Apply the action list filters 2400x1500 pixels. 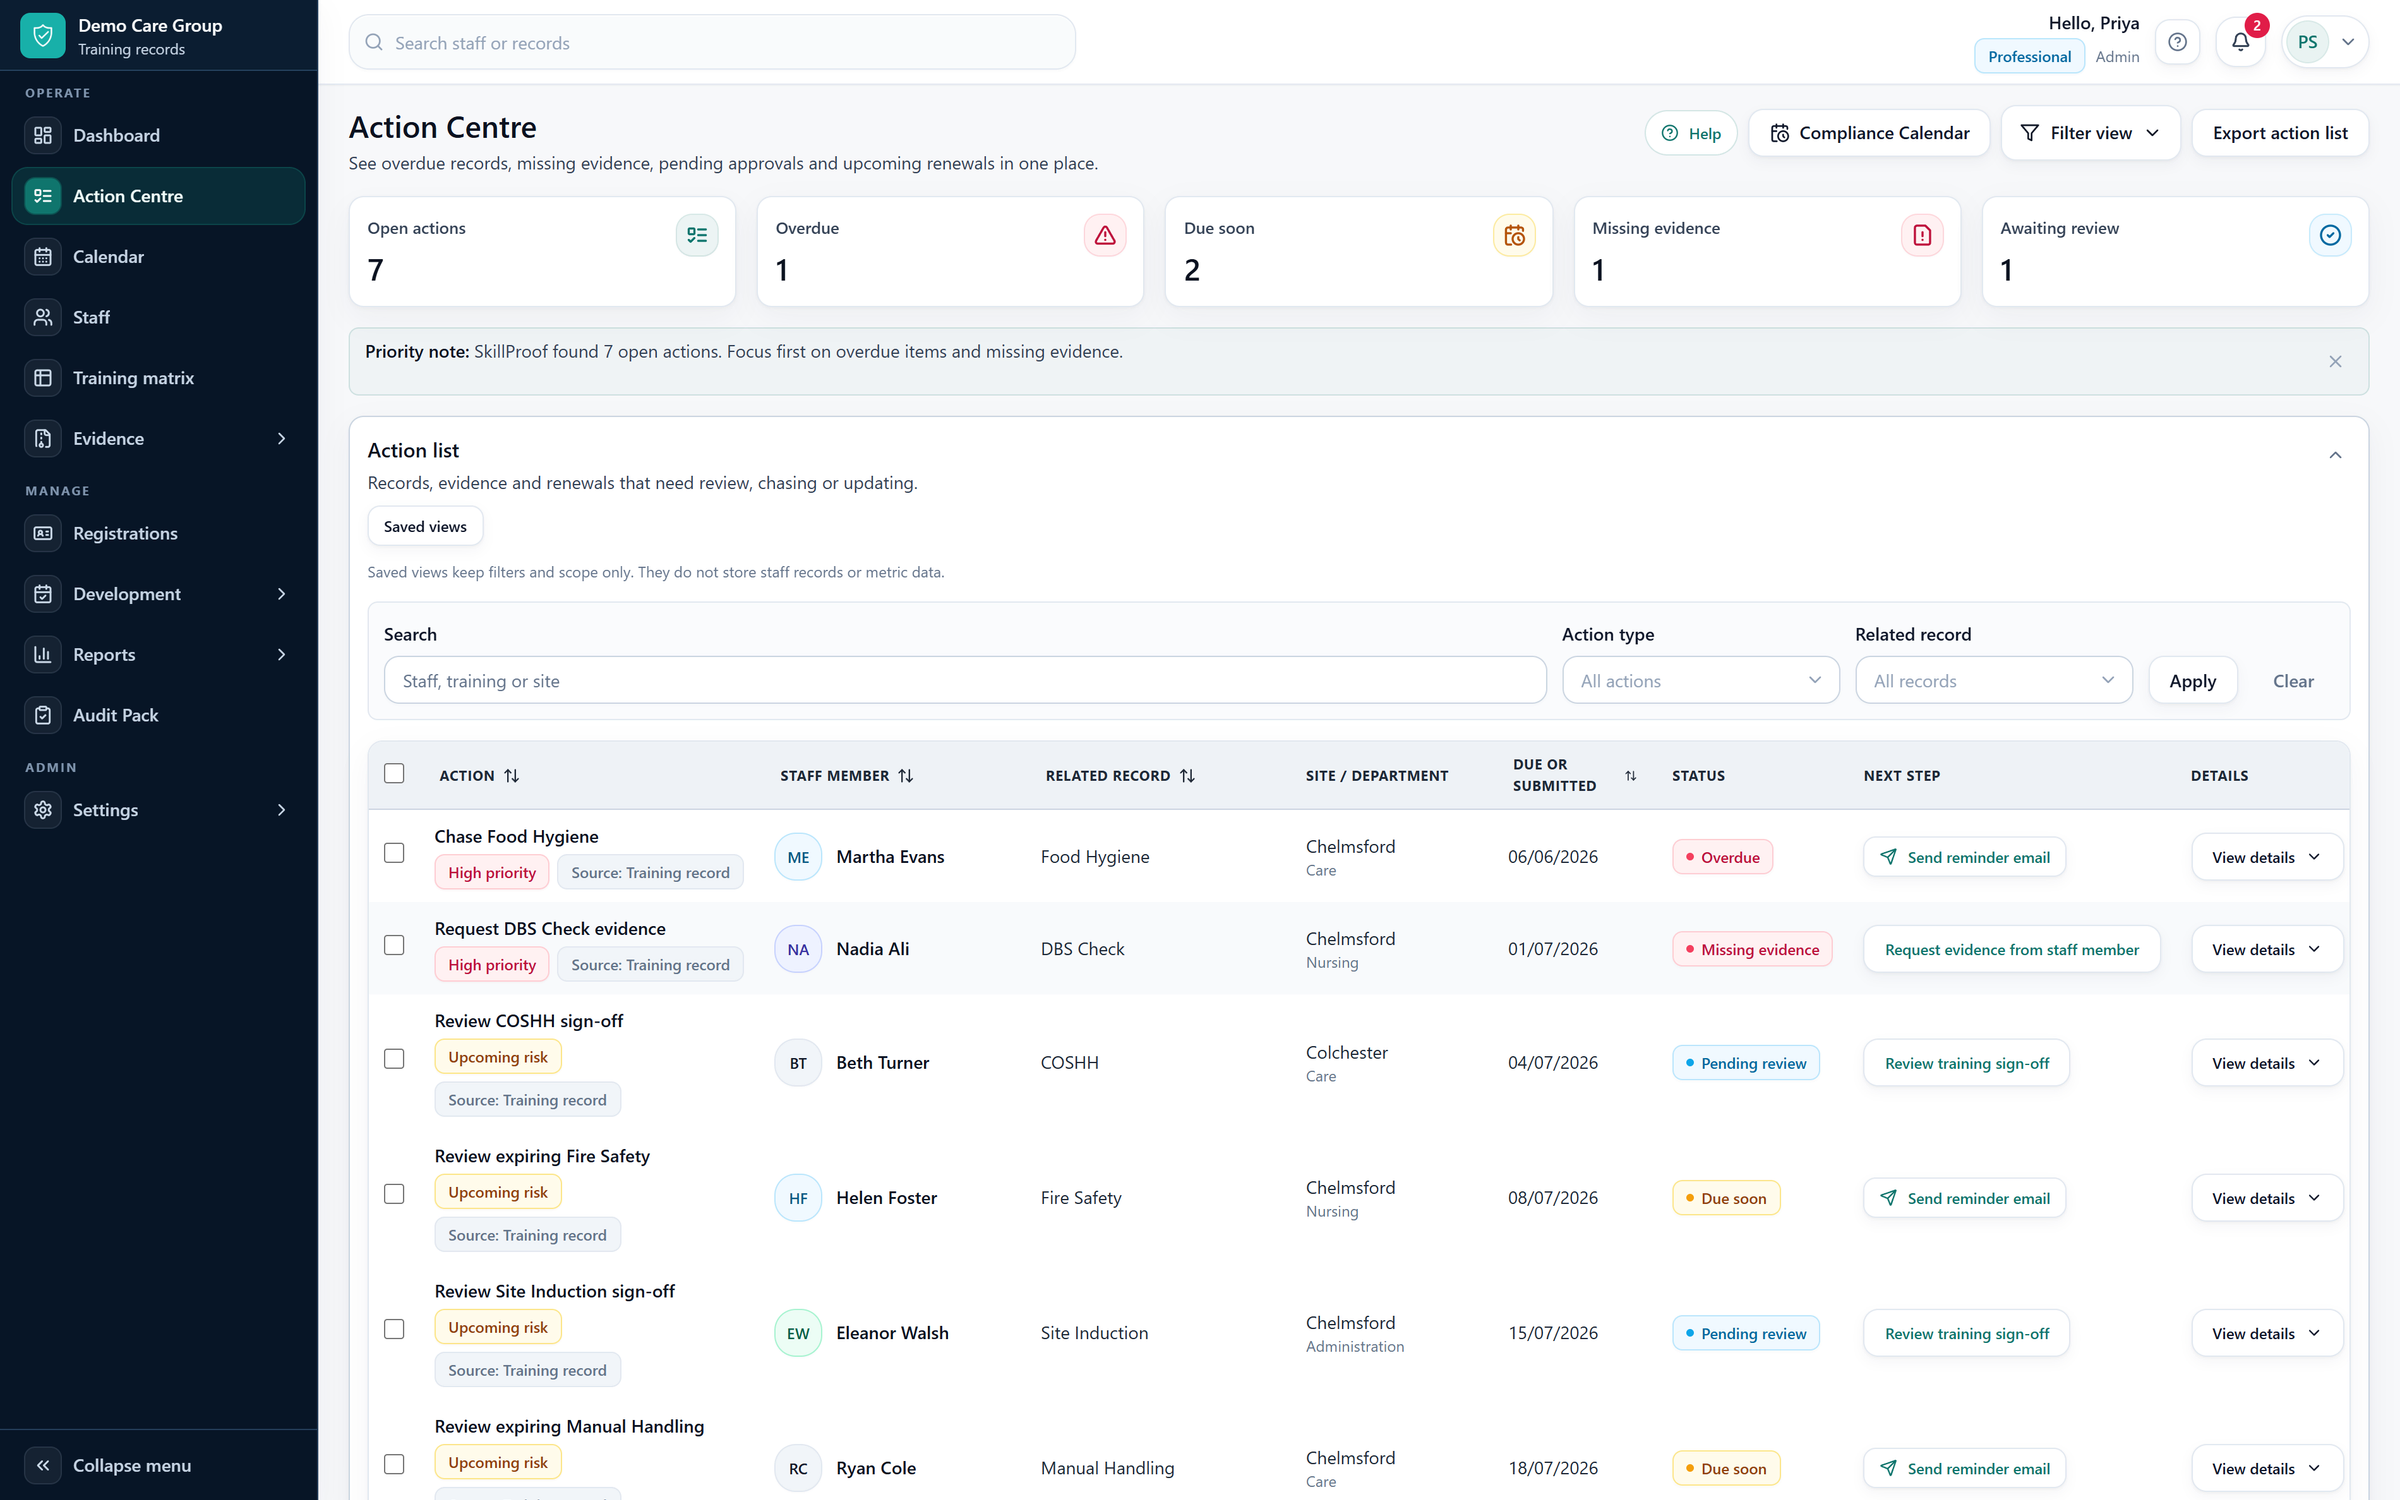2192,681
